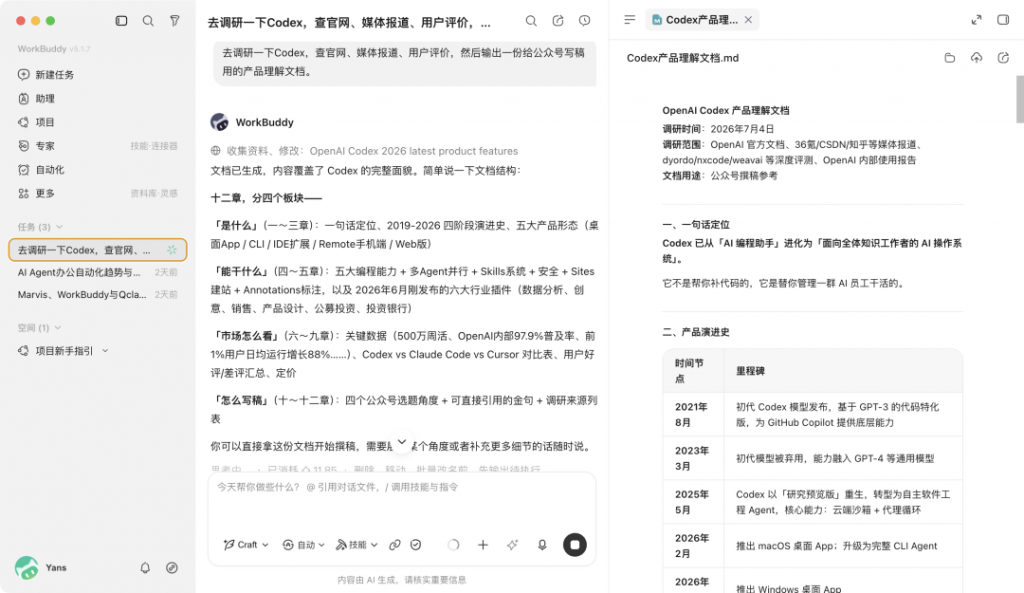Open the 技能 skills dropdown
Viewport: 1024px width, 593px height.
coord(357,545)
